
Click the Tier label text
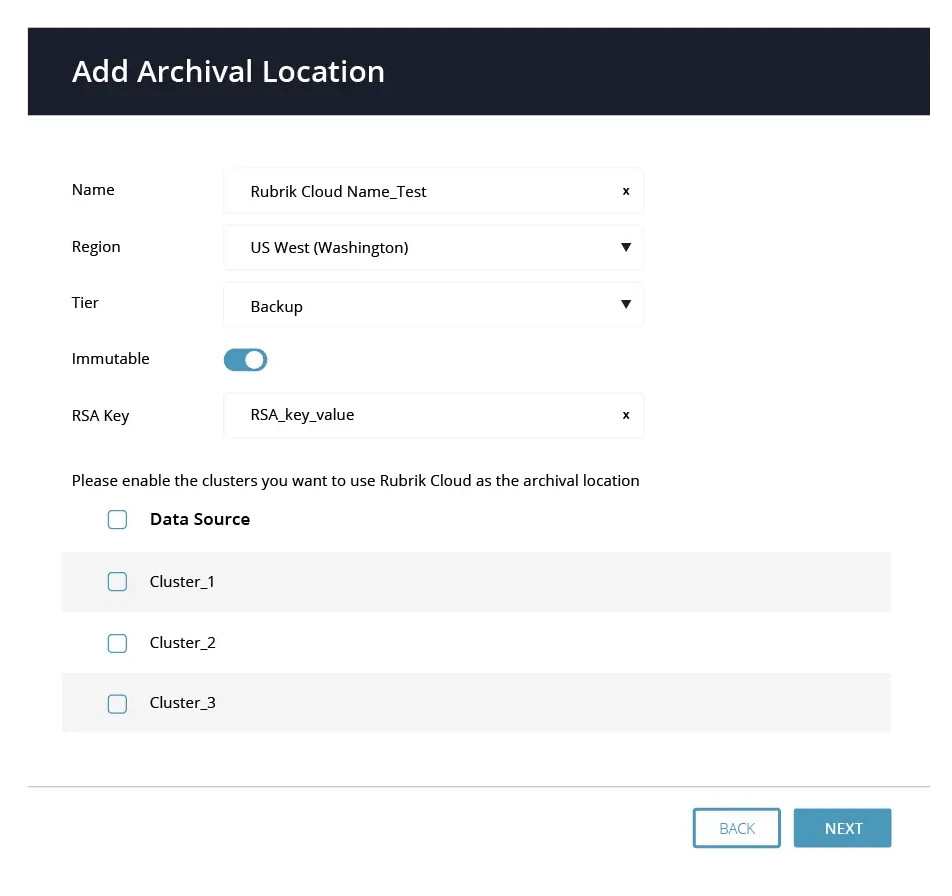click(x=85, y=303)
